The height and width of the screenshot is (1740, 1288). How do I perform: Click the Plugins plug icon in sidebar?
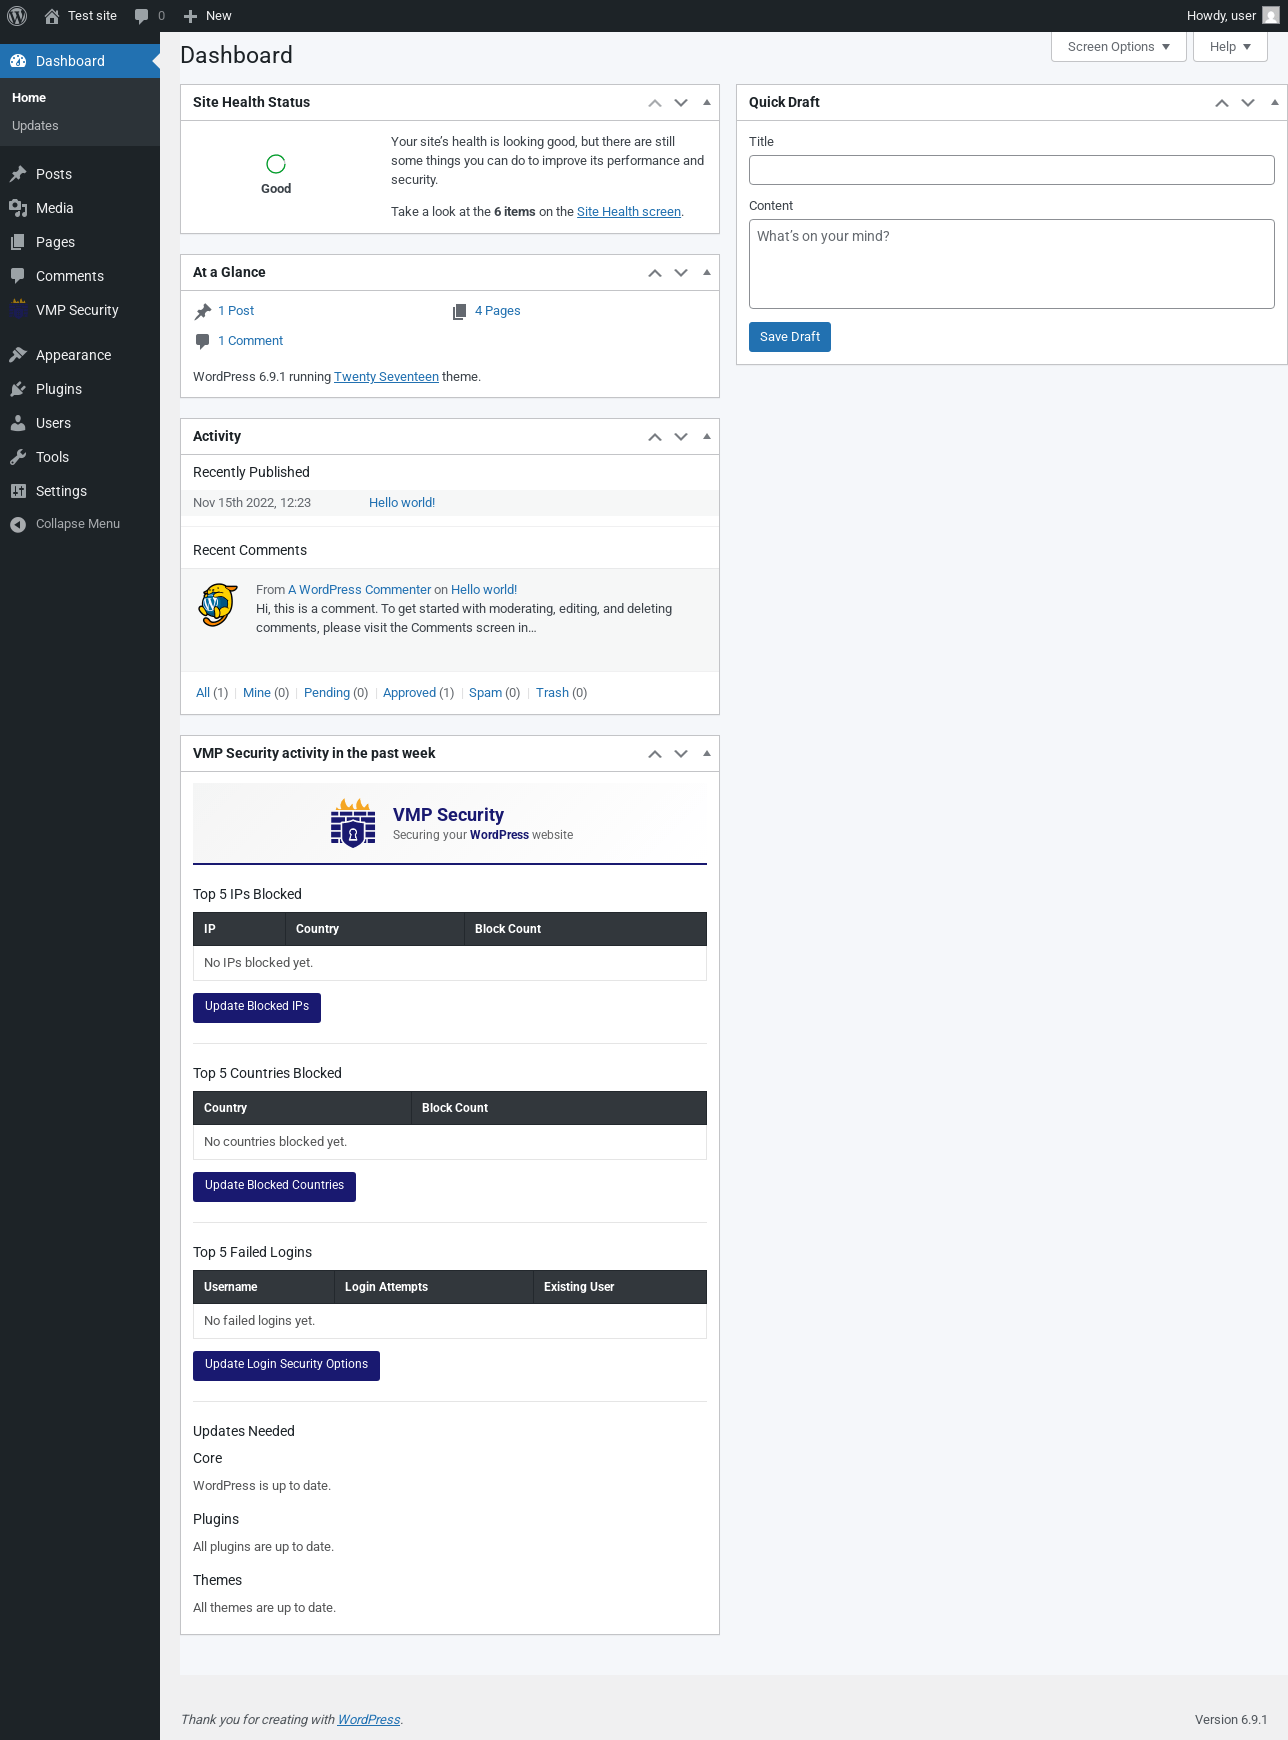click(18, 389)
